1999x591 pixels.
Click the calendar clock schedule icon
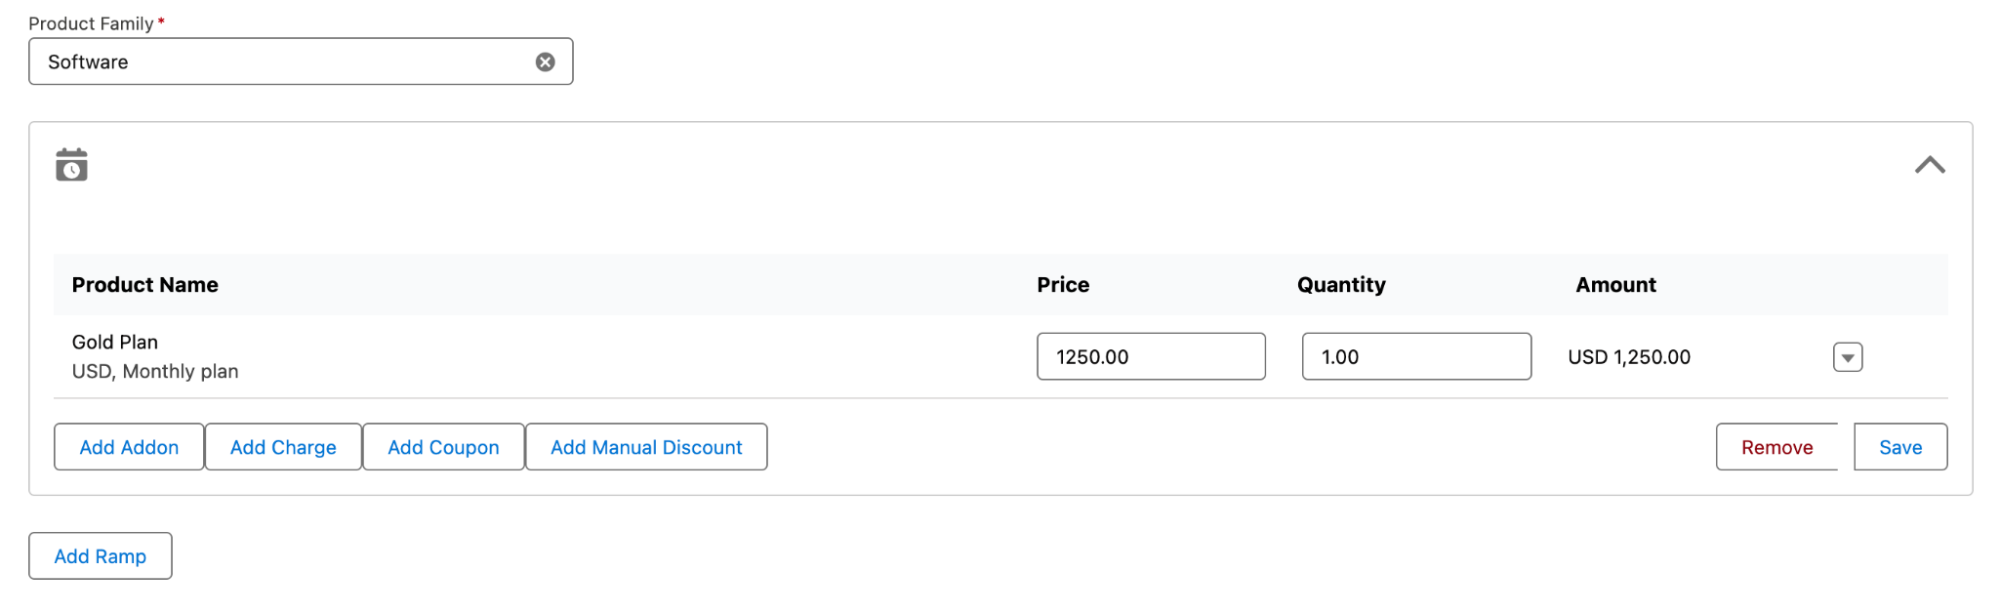72,165
